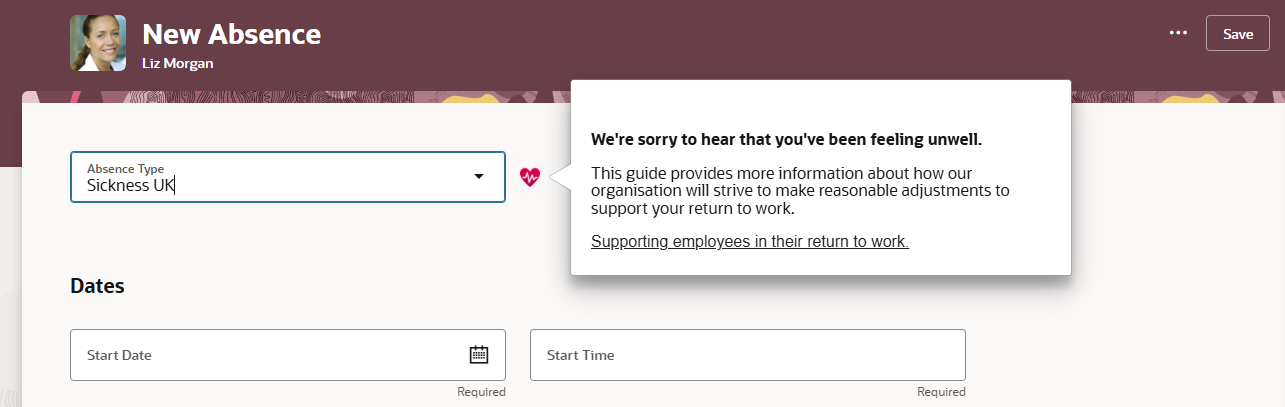Click the heart health guidance icon
Screen dimensions: 1285x407
530,177
